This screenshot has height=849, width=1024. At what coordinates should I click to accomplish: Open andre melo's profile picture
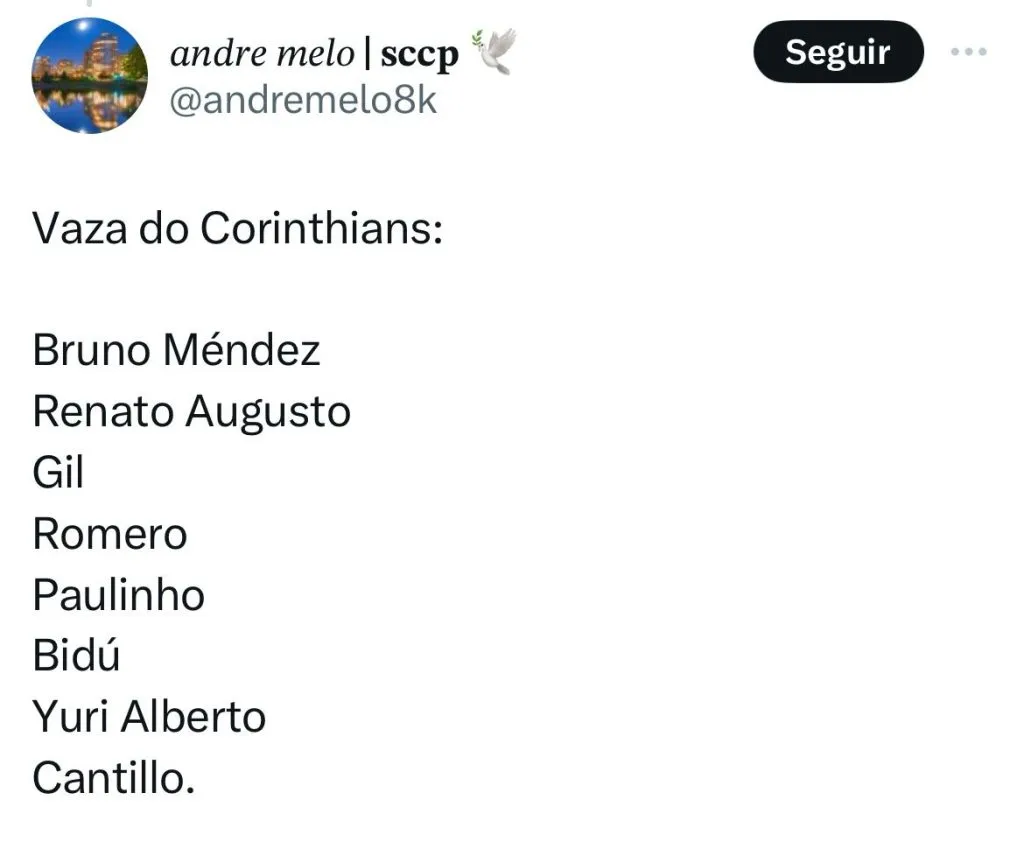89,76
